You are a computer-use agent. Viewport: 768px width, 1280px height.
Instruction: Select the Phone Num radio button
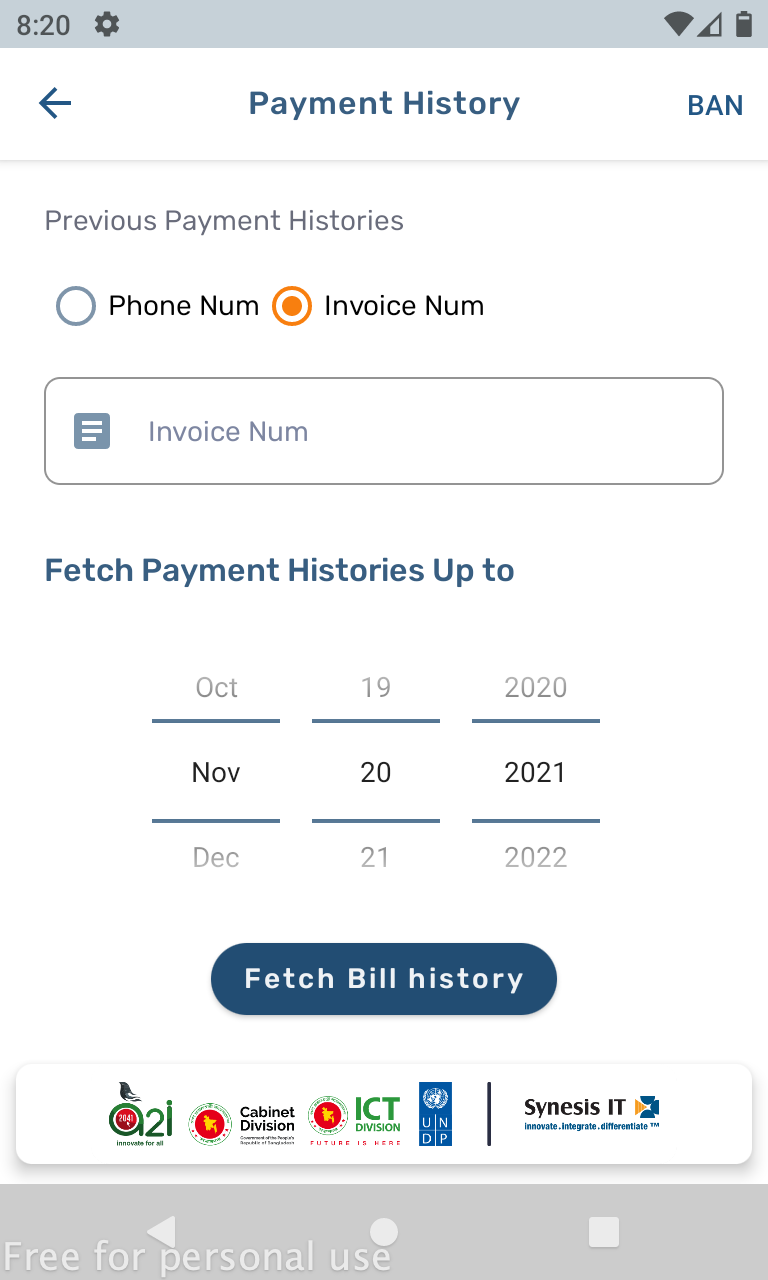(x=77, y=306)
